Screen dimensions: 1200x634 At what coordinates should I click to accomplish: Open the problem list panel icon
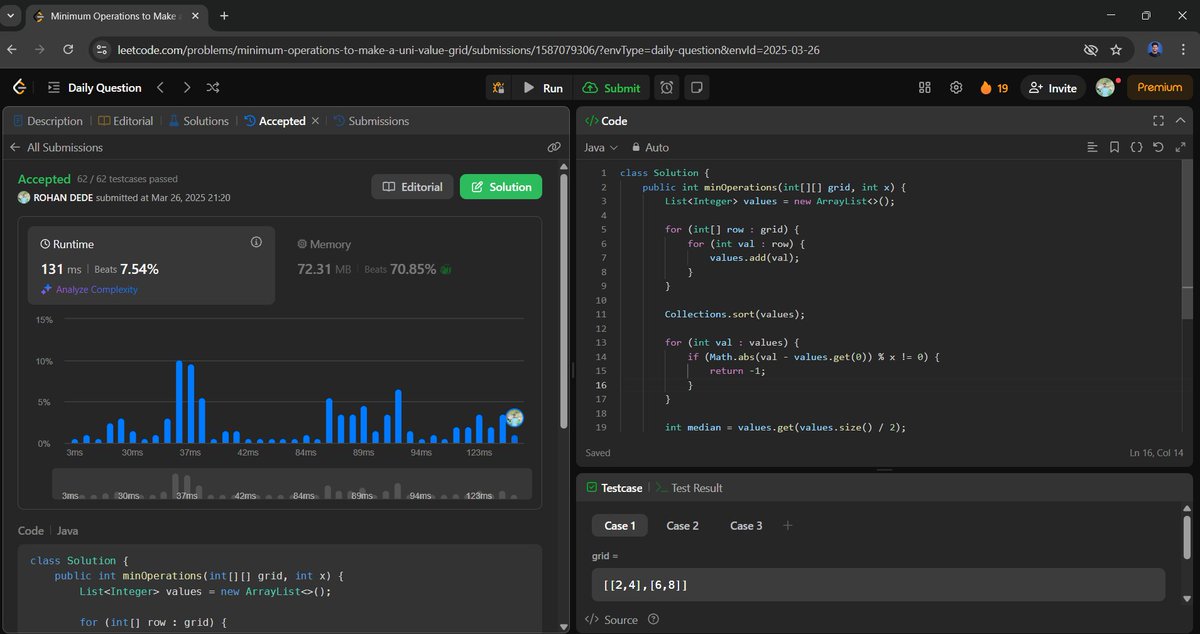click(x=53, y=88)
